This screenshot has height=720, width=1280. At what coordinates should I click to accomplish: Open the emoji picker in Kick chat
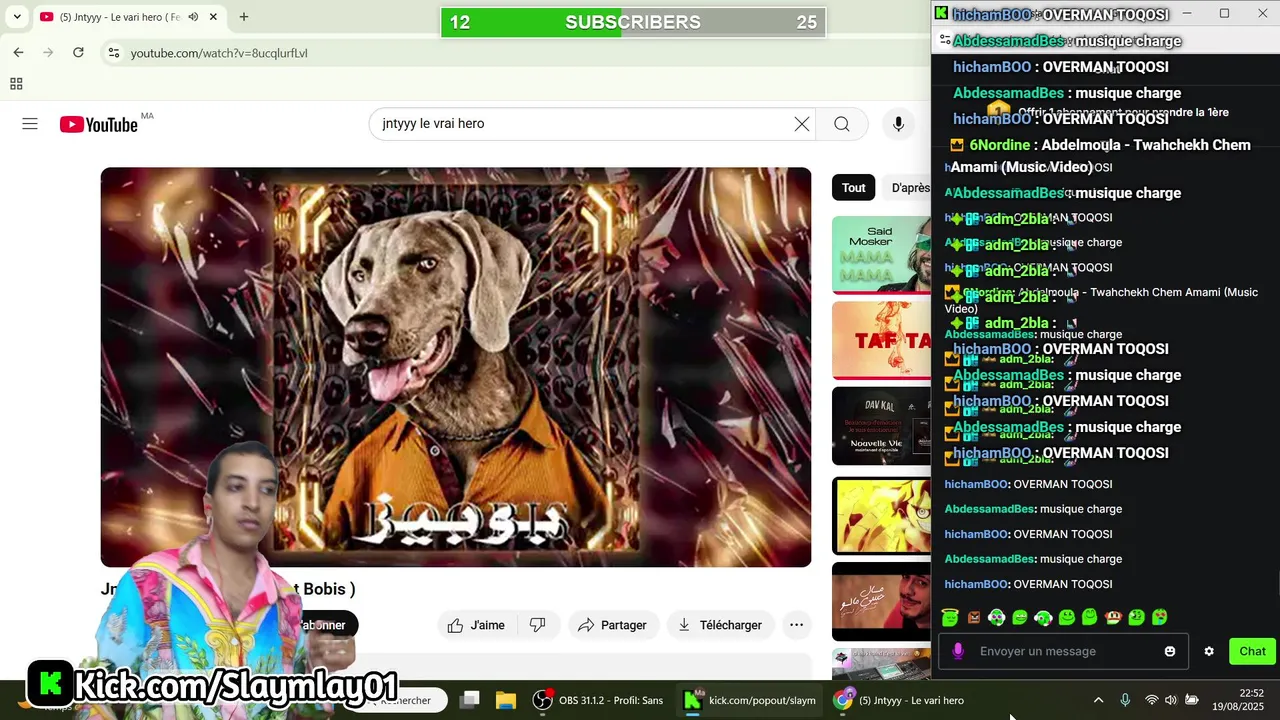coord(1170,651)
